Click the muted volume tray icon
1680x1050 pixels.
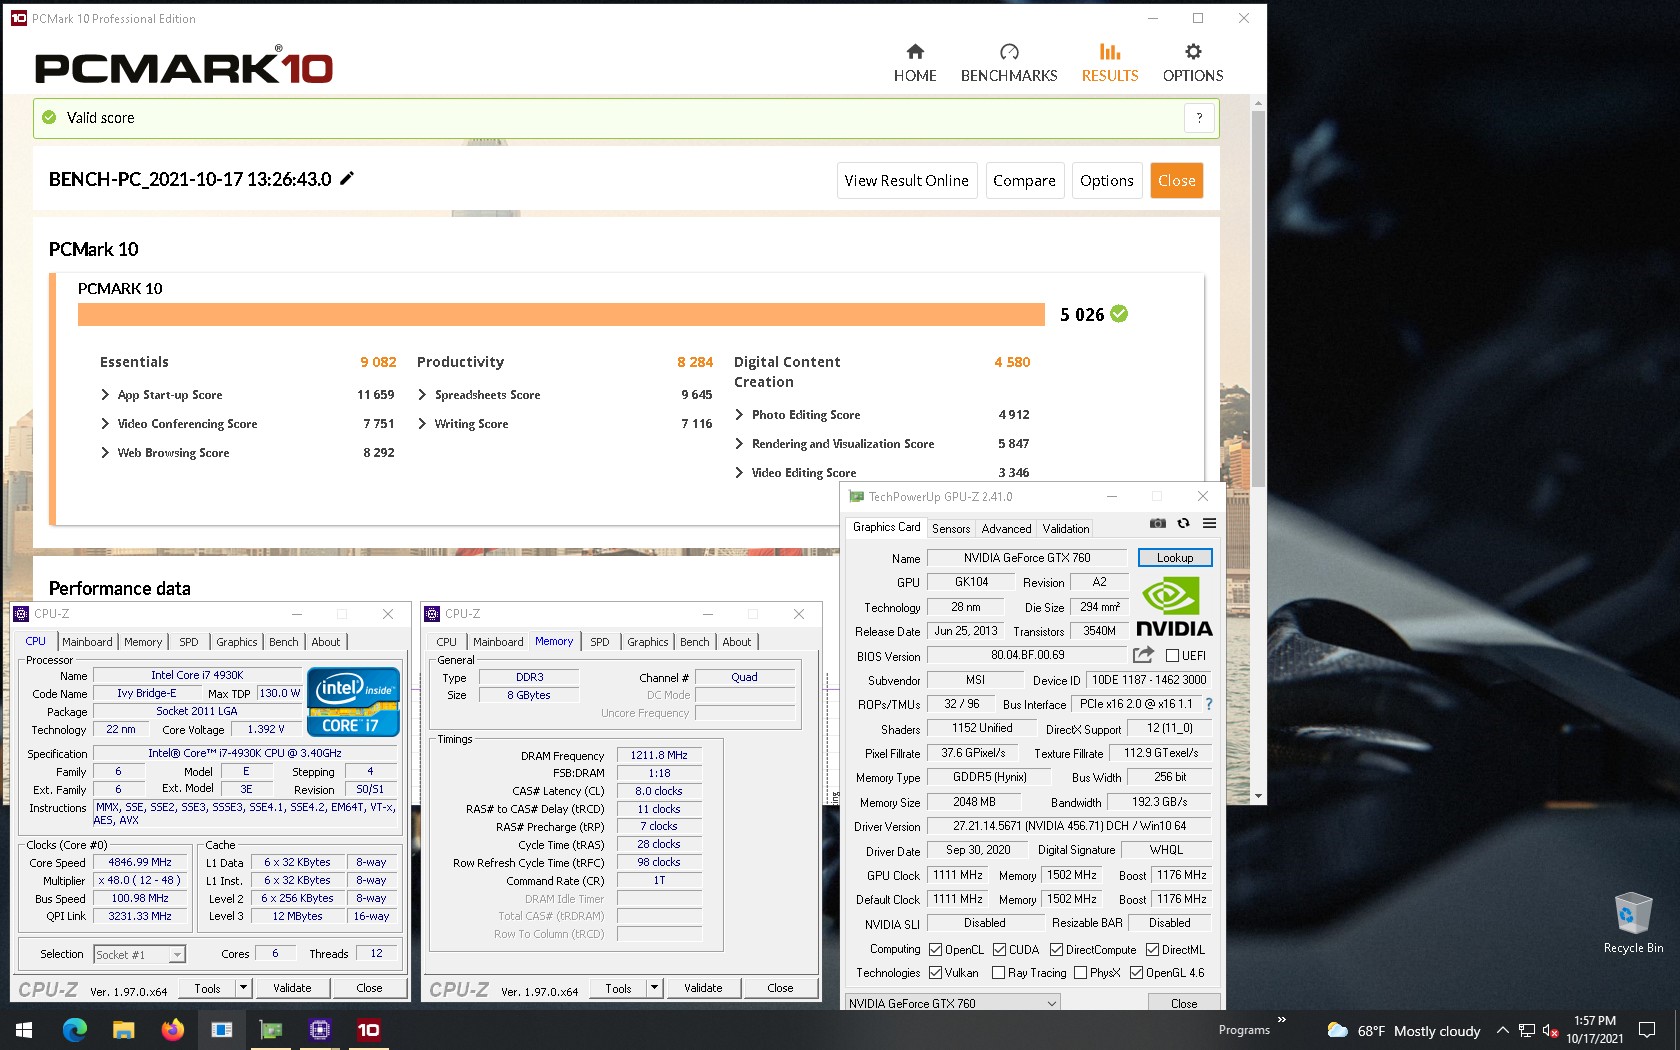pos(1551,1030)
